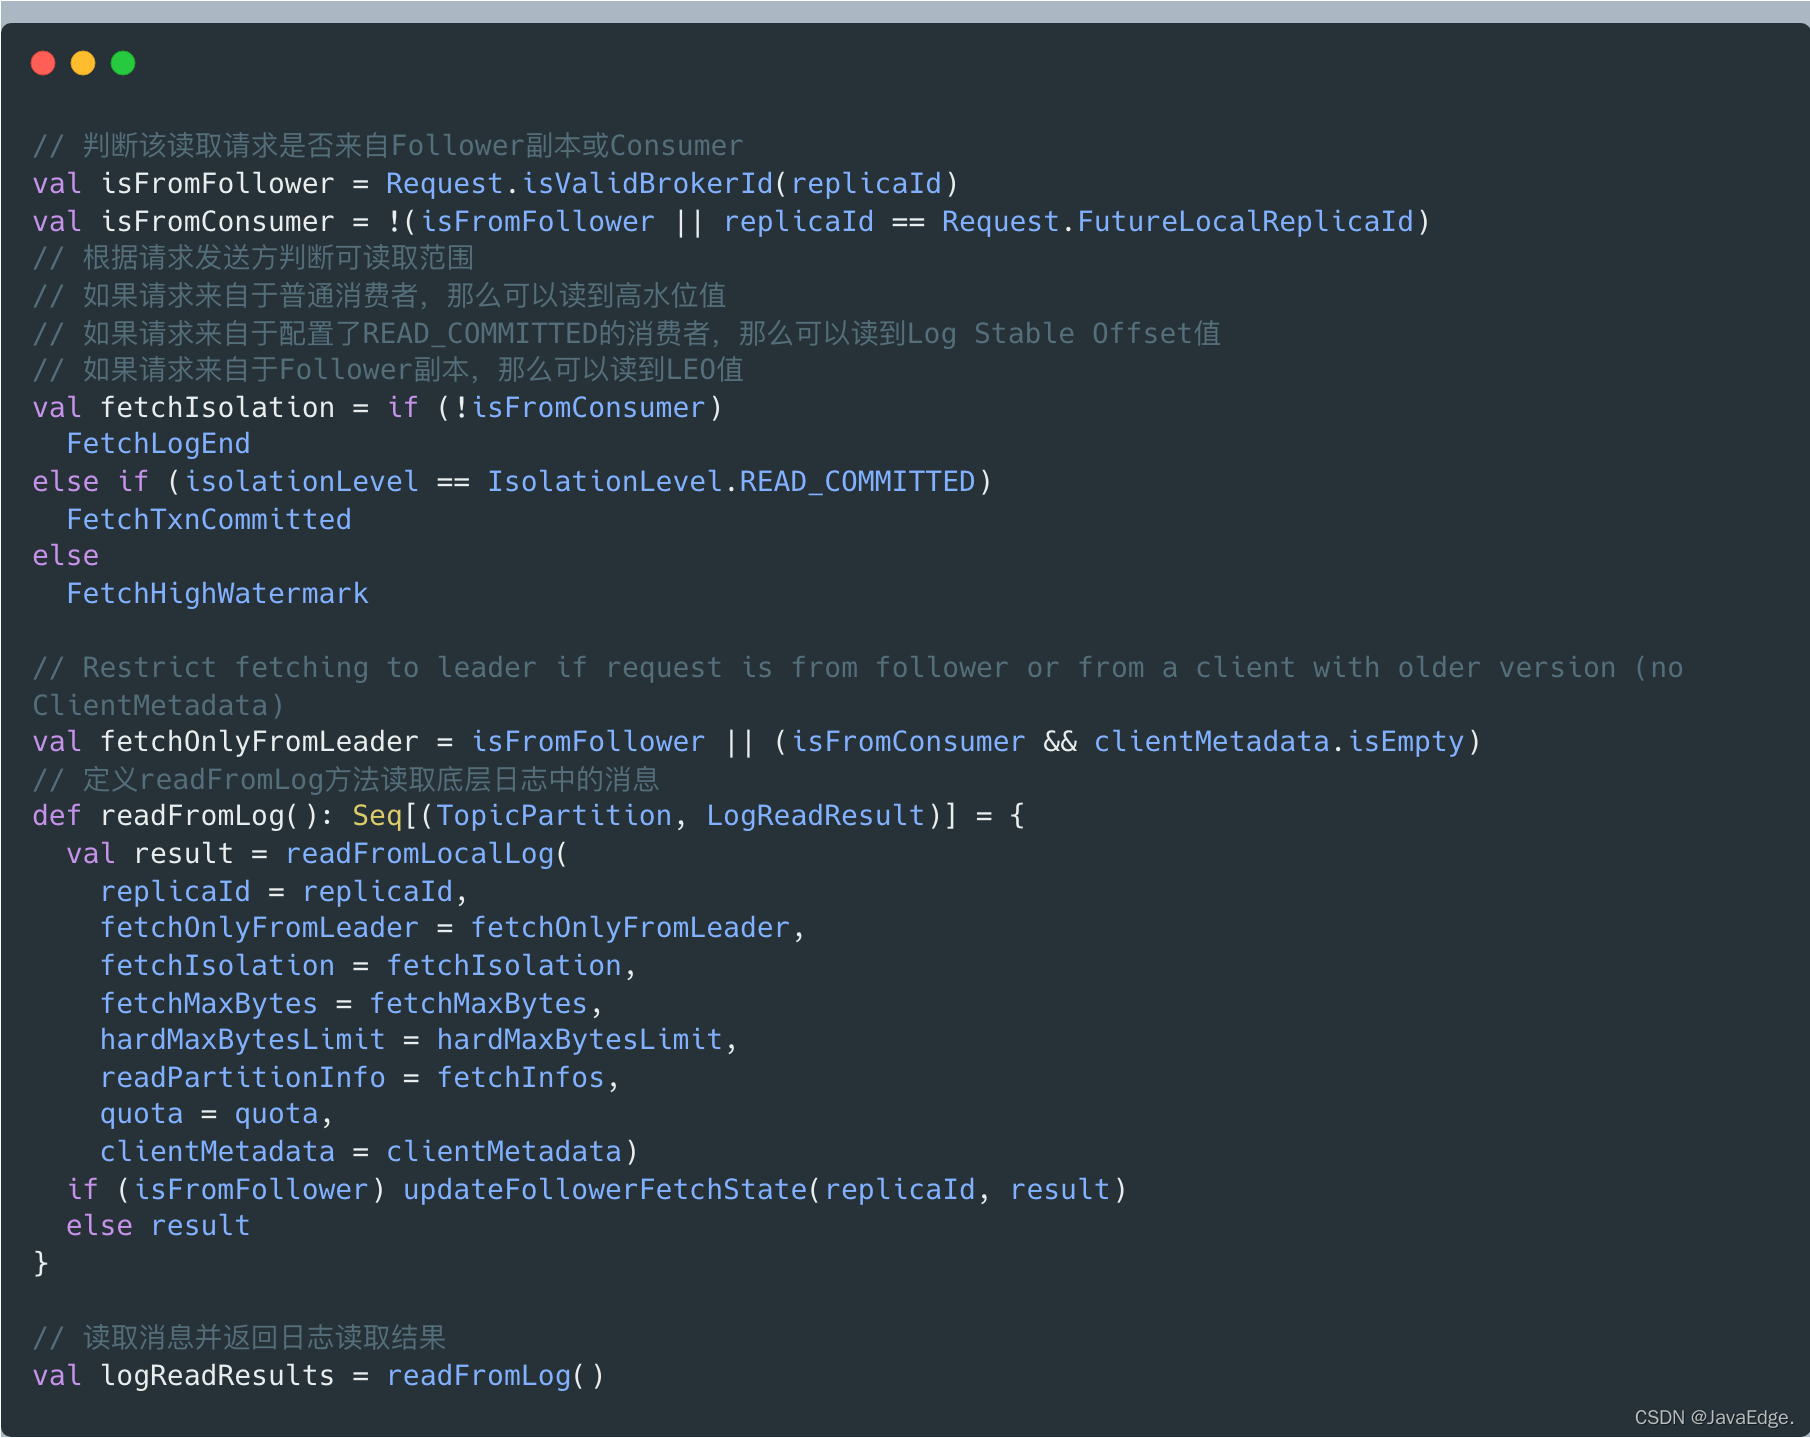The height and width of the screenshot is (1438, 1810).
Task: Select comment 根据请求发送方判断可读取范围
Action: (253, 258)
